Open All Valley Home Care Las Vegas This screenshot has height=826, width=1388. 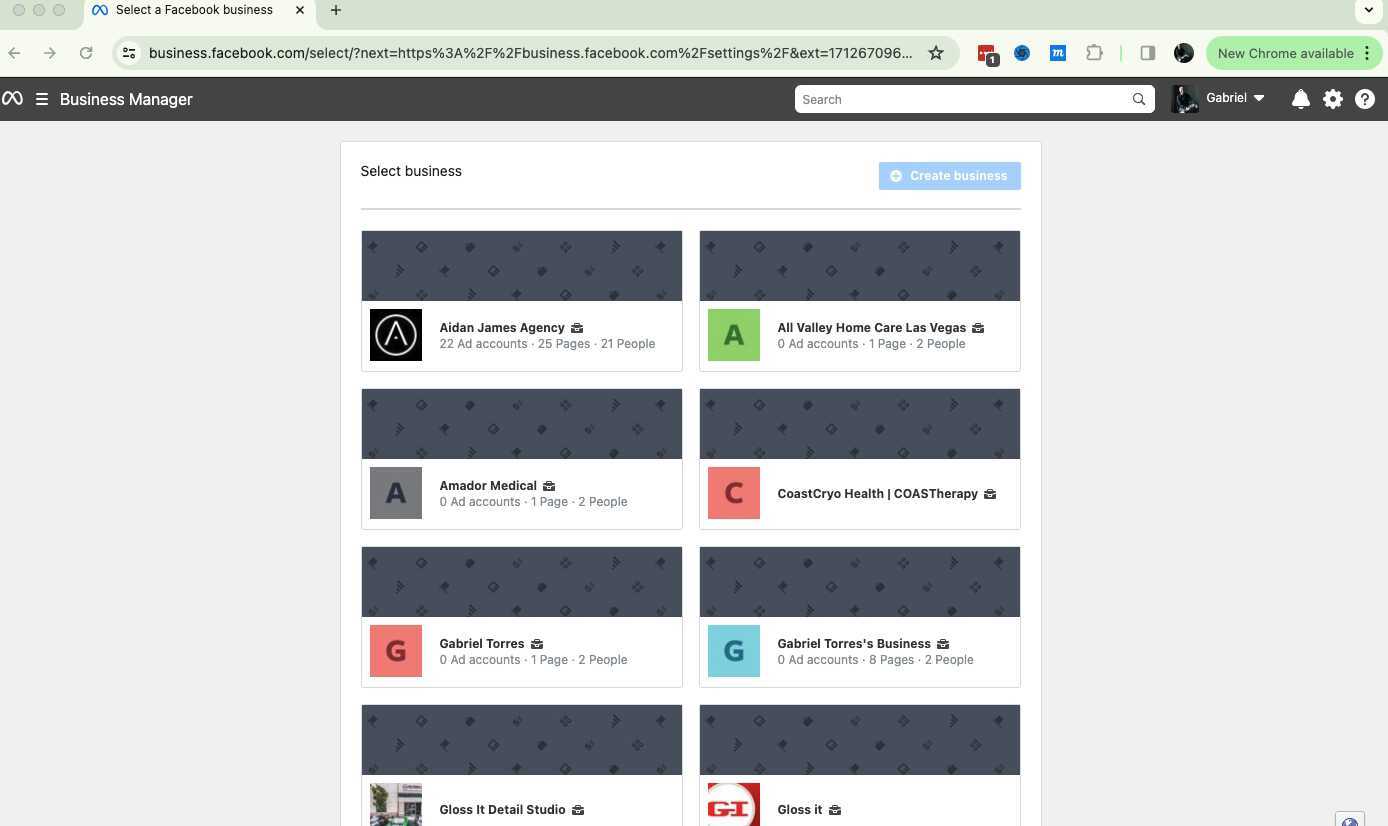click(x=872, y=328)
